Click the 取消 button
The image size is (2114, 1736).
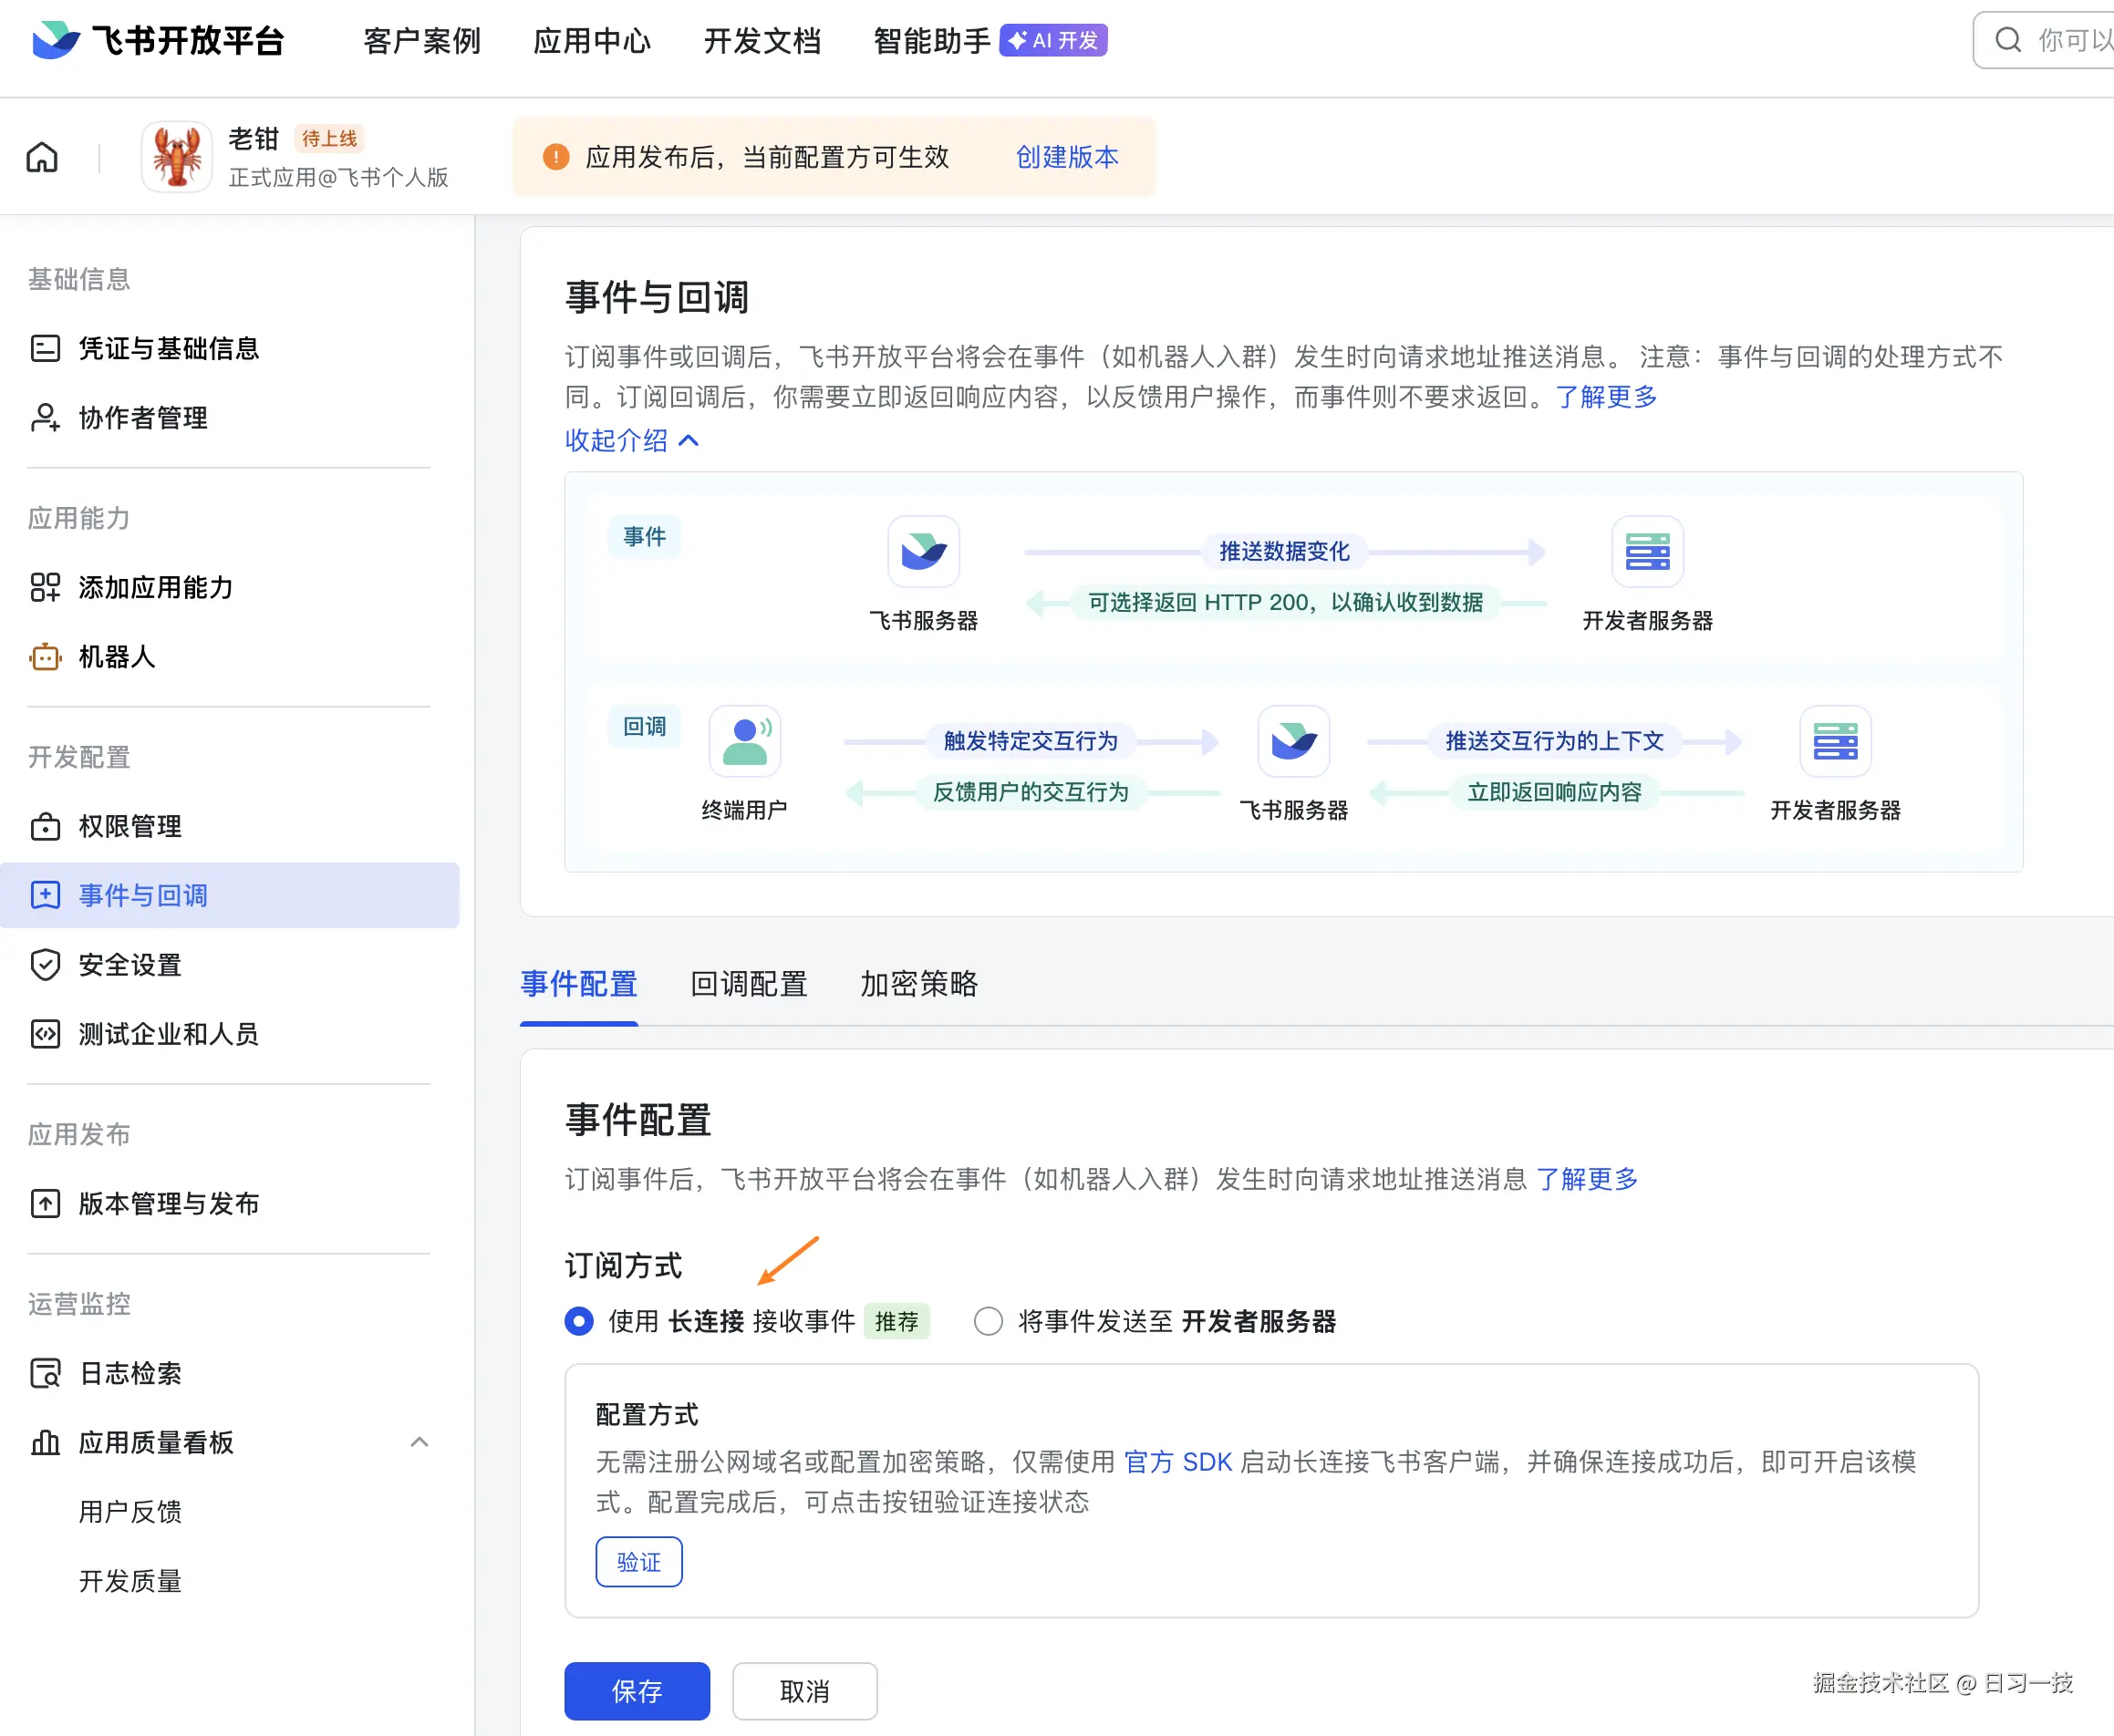coord(805,1691)
